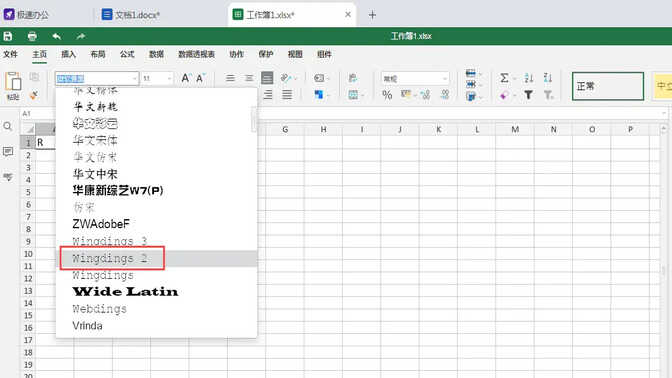672x378 pixels.
Task: Sort descending with the Z-A icon
Action: (x=548, y=78)
